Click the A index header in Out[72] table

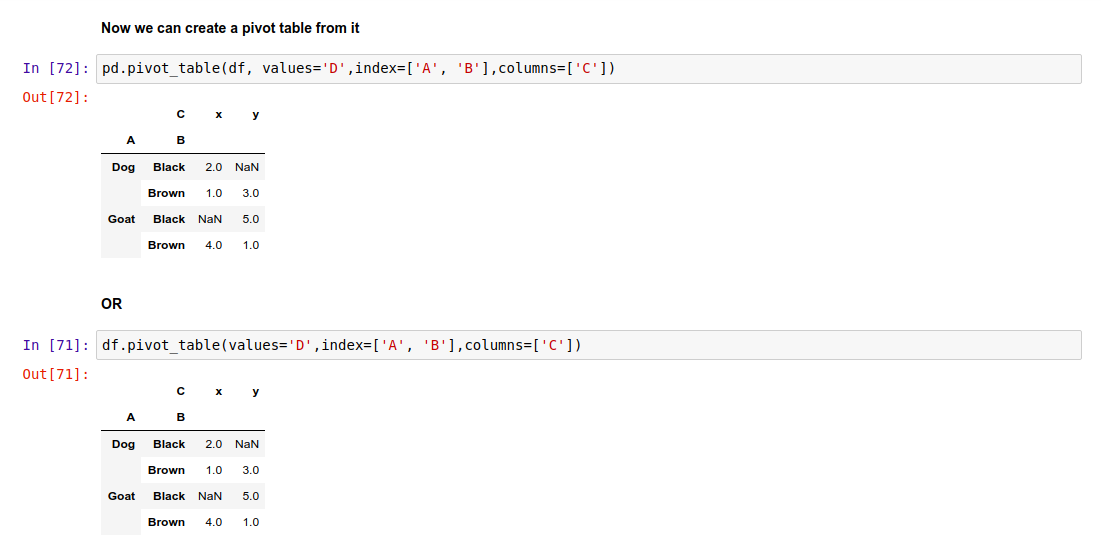point(130,140)
